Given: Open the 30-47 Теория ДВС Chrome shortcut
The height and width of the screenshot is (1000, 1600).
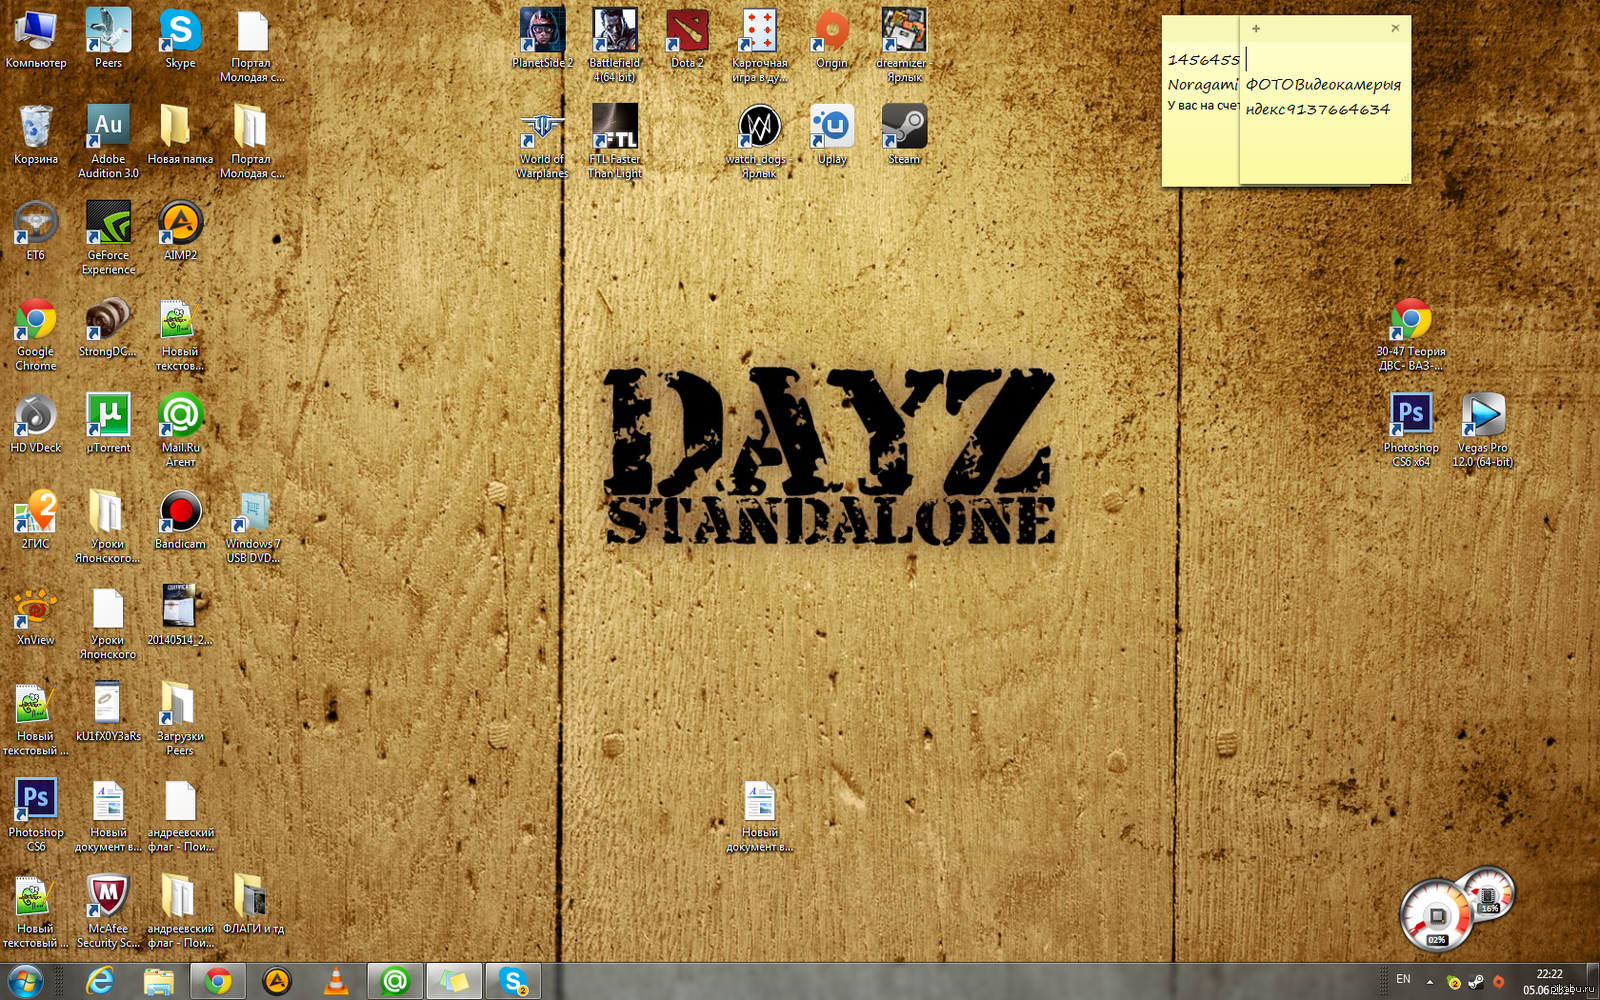Looking at the screenshot, I should coord(1410,335).
